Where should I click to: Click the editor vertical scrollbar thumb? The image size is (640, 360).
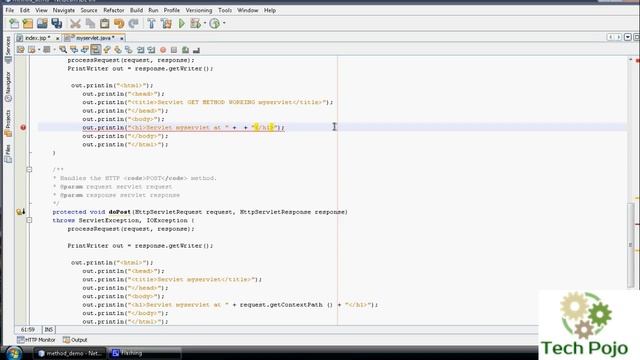point(630,245)
